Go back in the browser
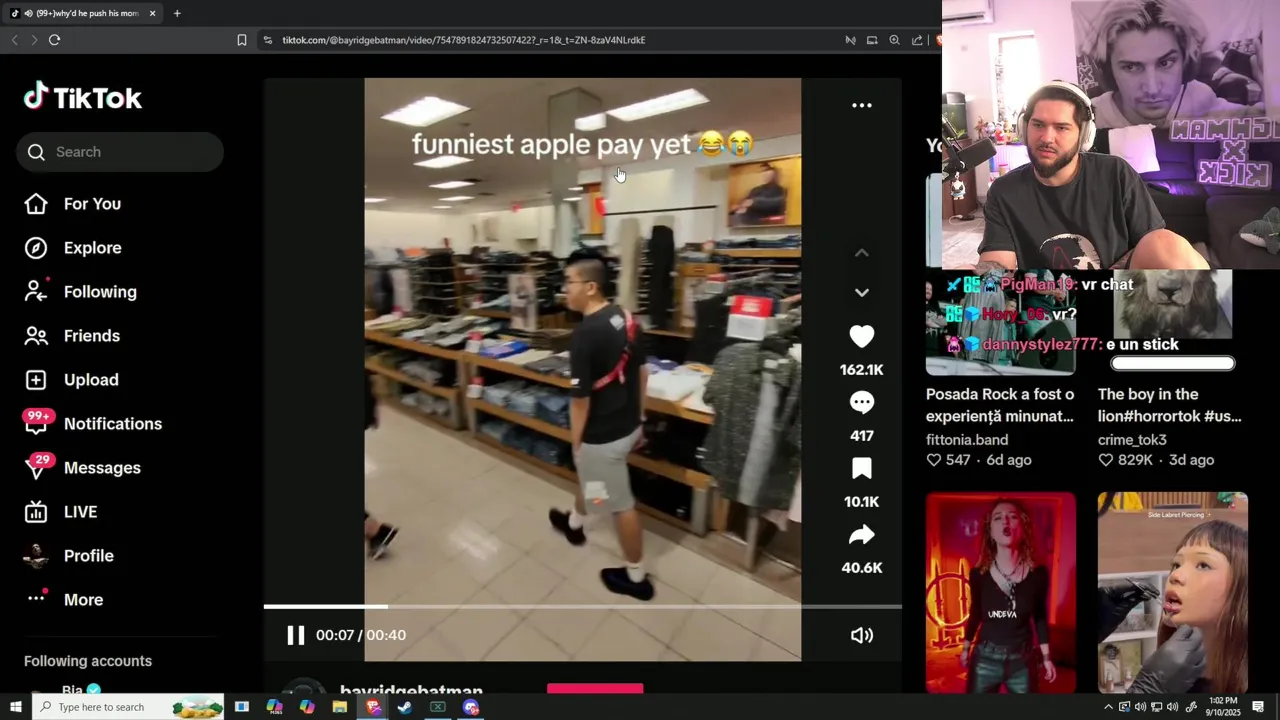The height and width of the screenshot is (720, 1280). (x=14, y=40)
